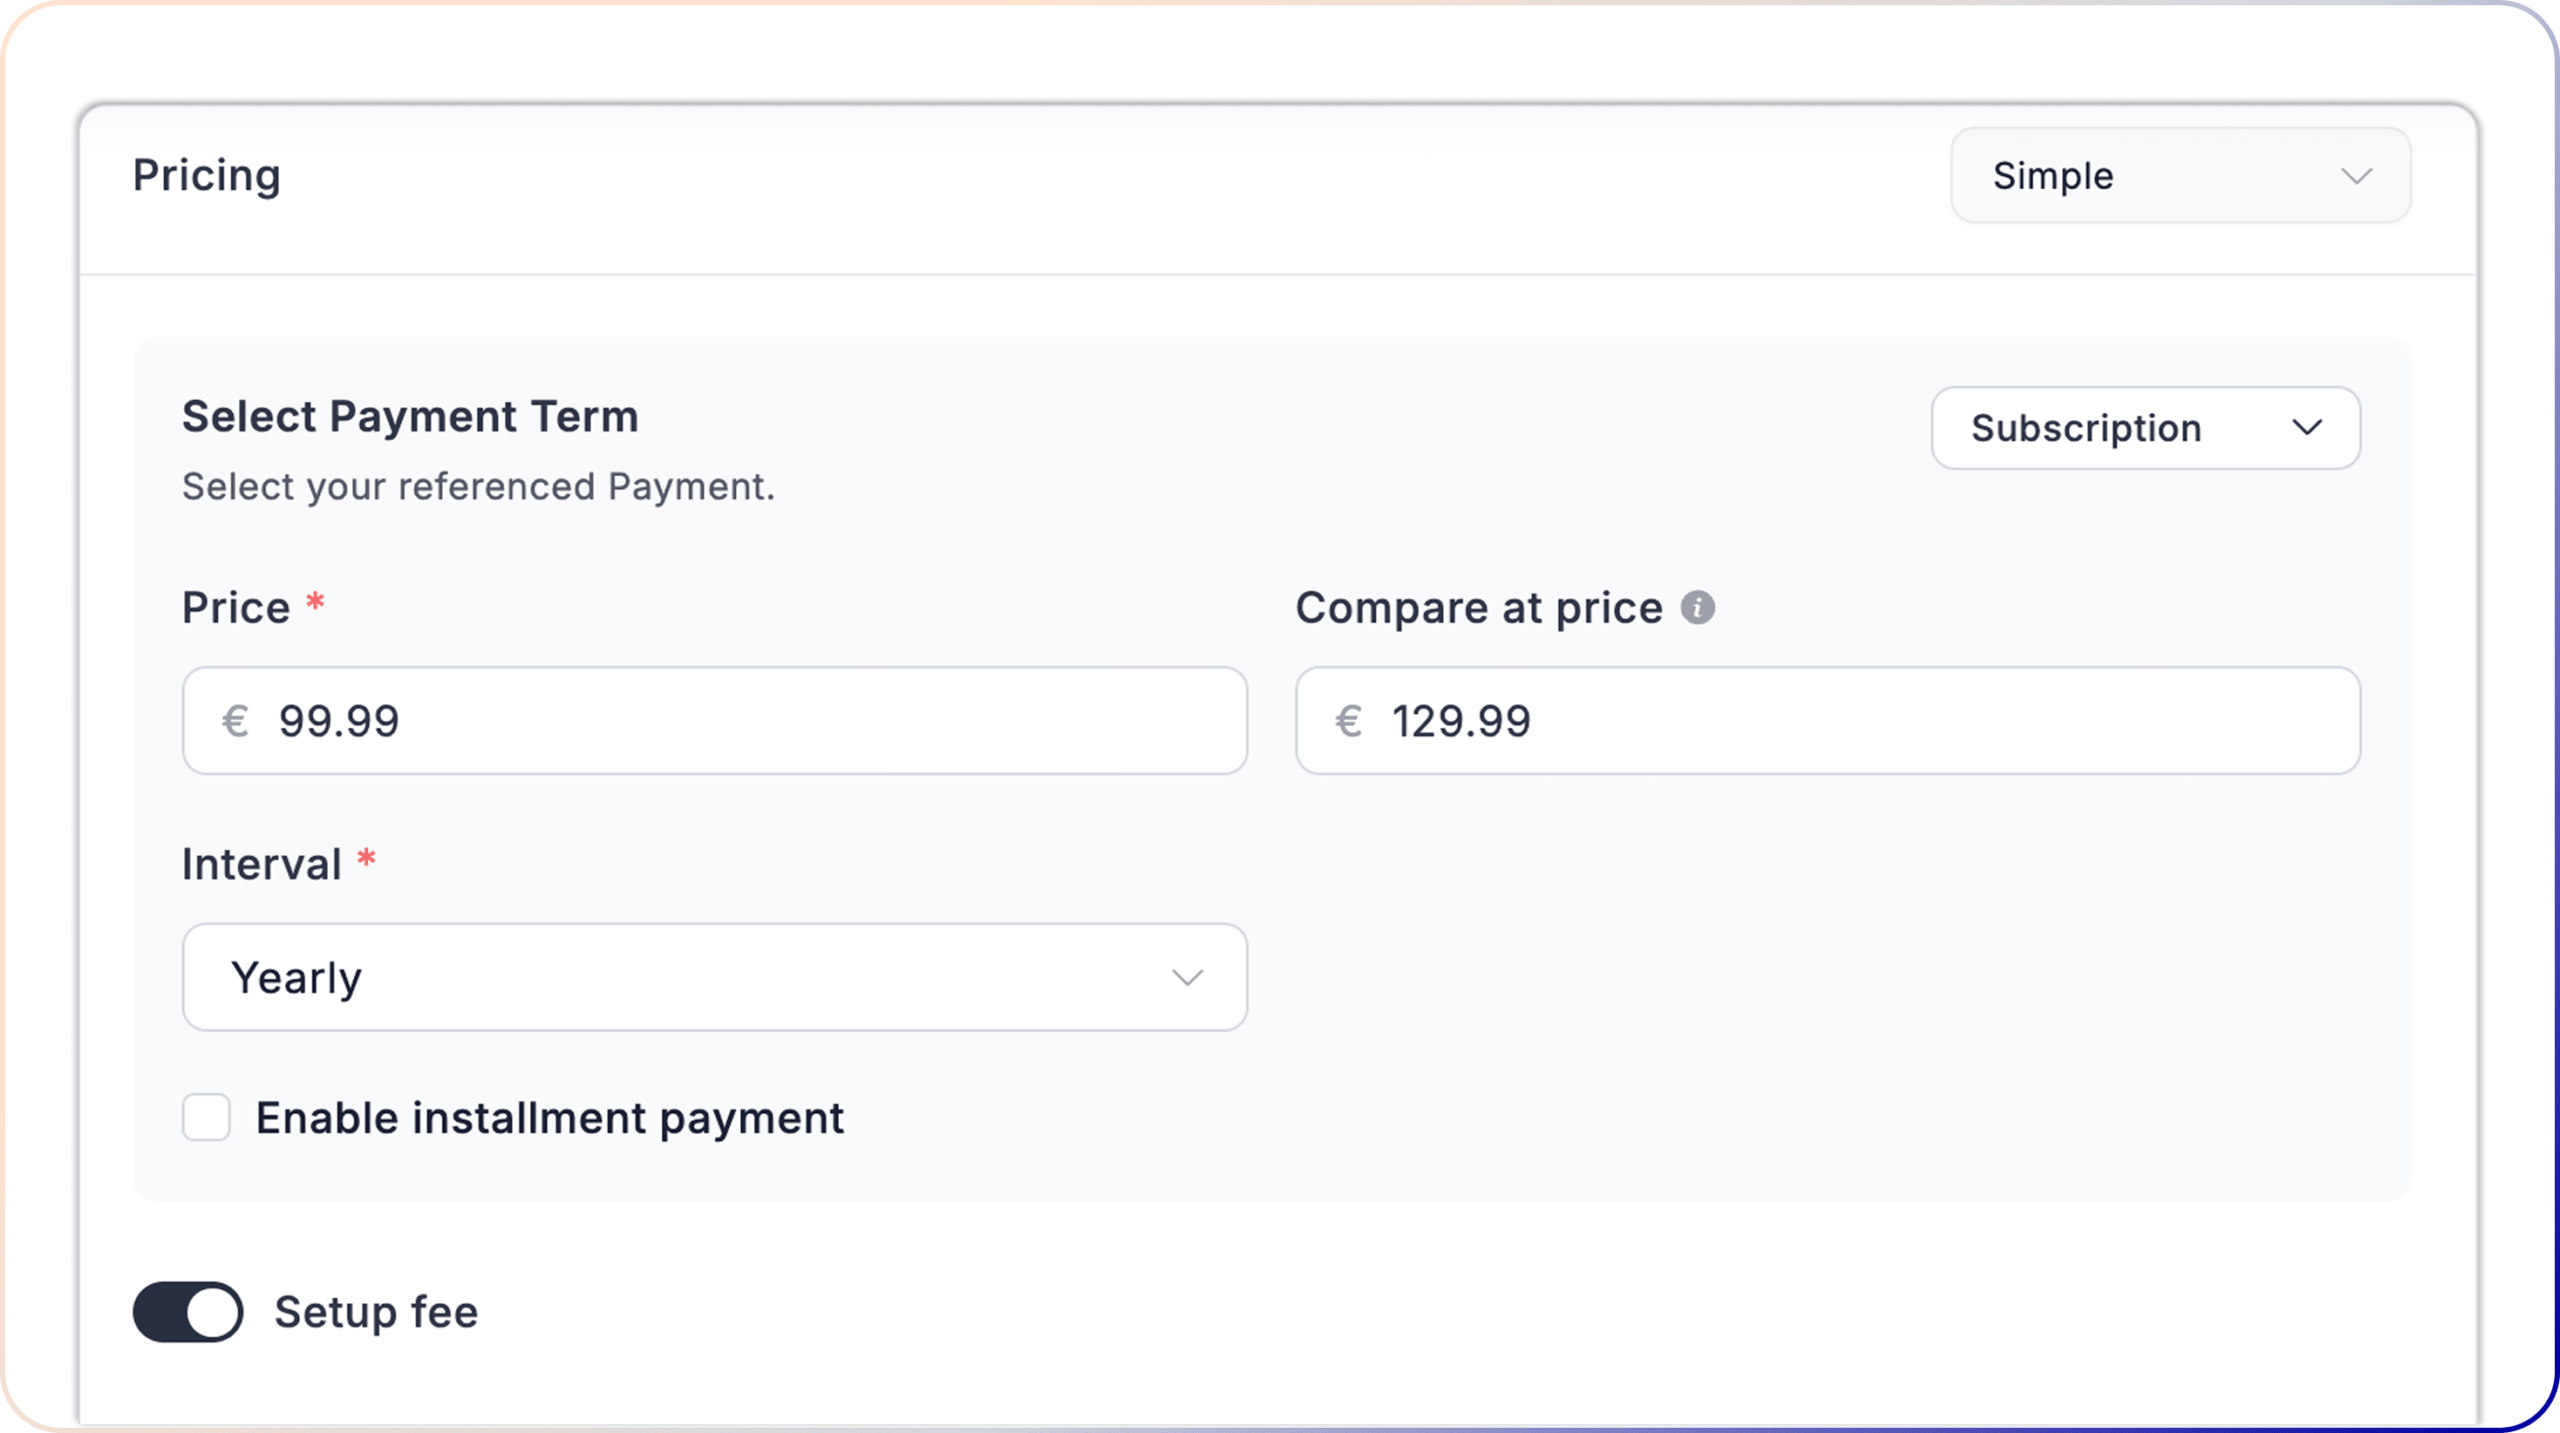Expand the Yearly interval dropdown

click(715, 977)
